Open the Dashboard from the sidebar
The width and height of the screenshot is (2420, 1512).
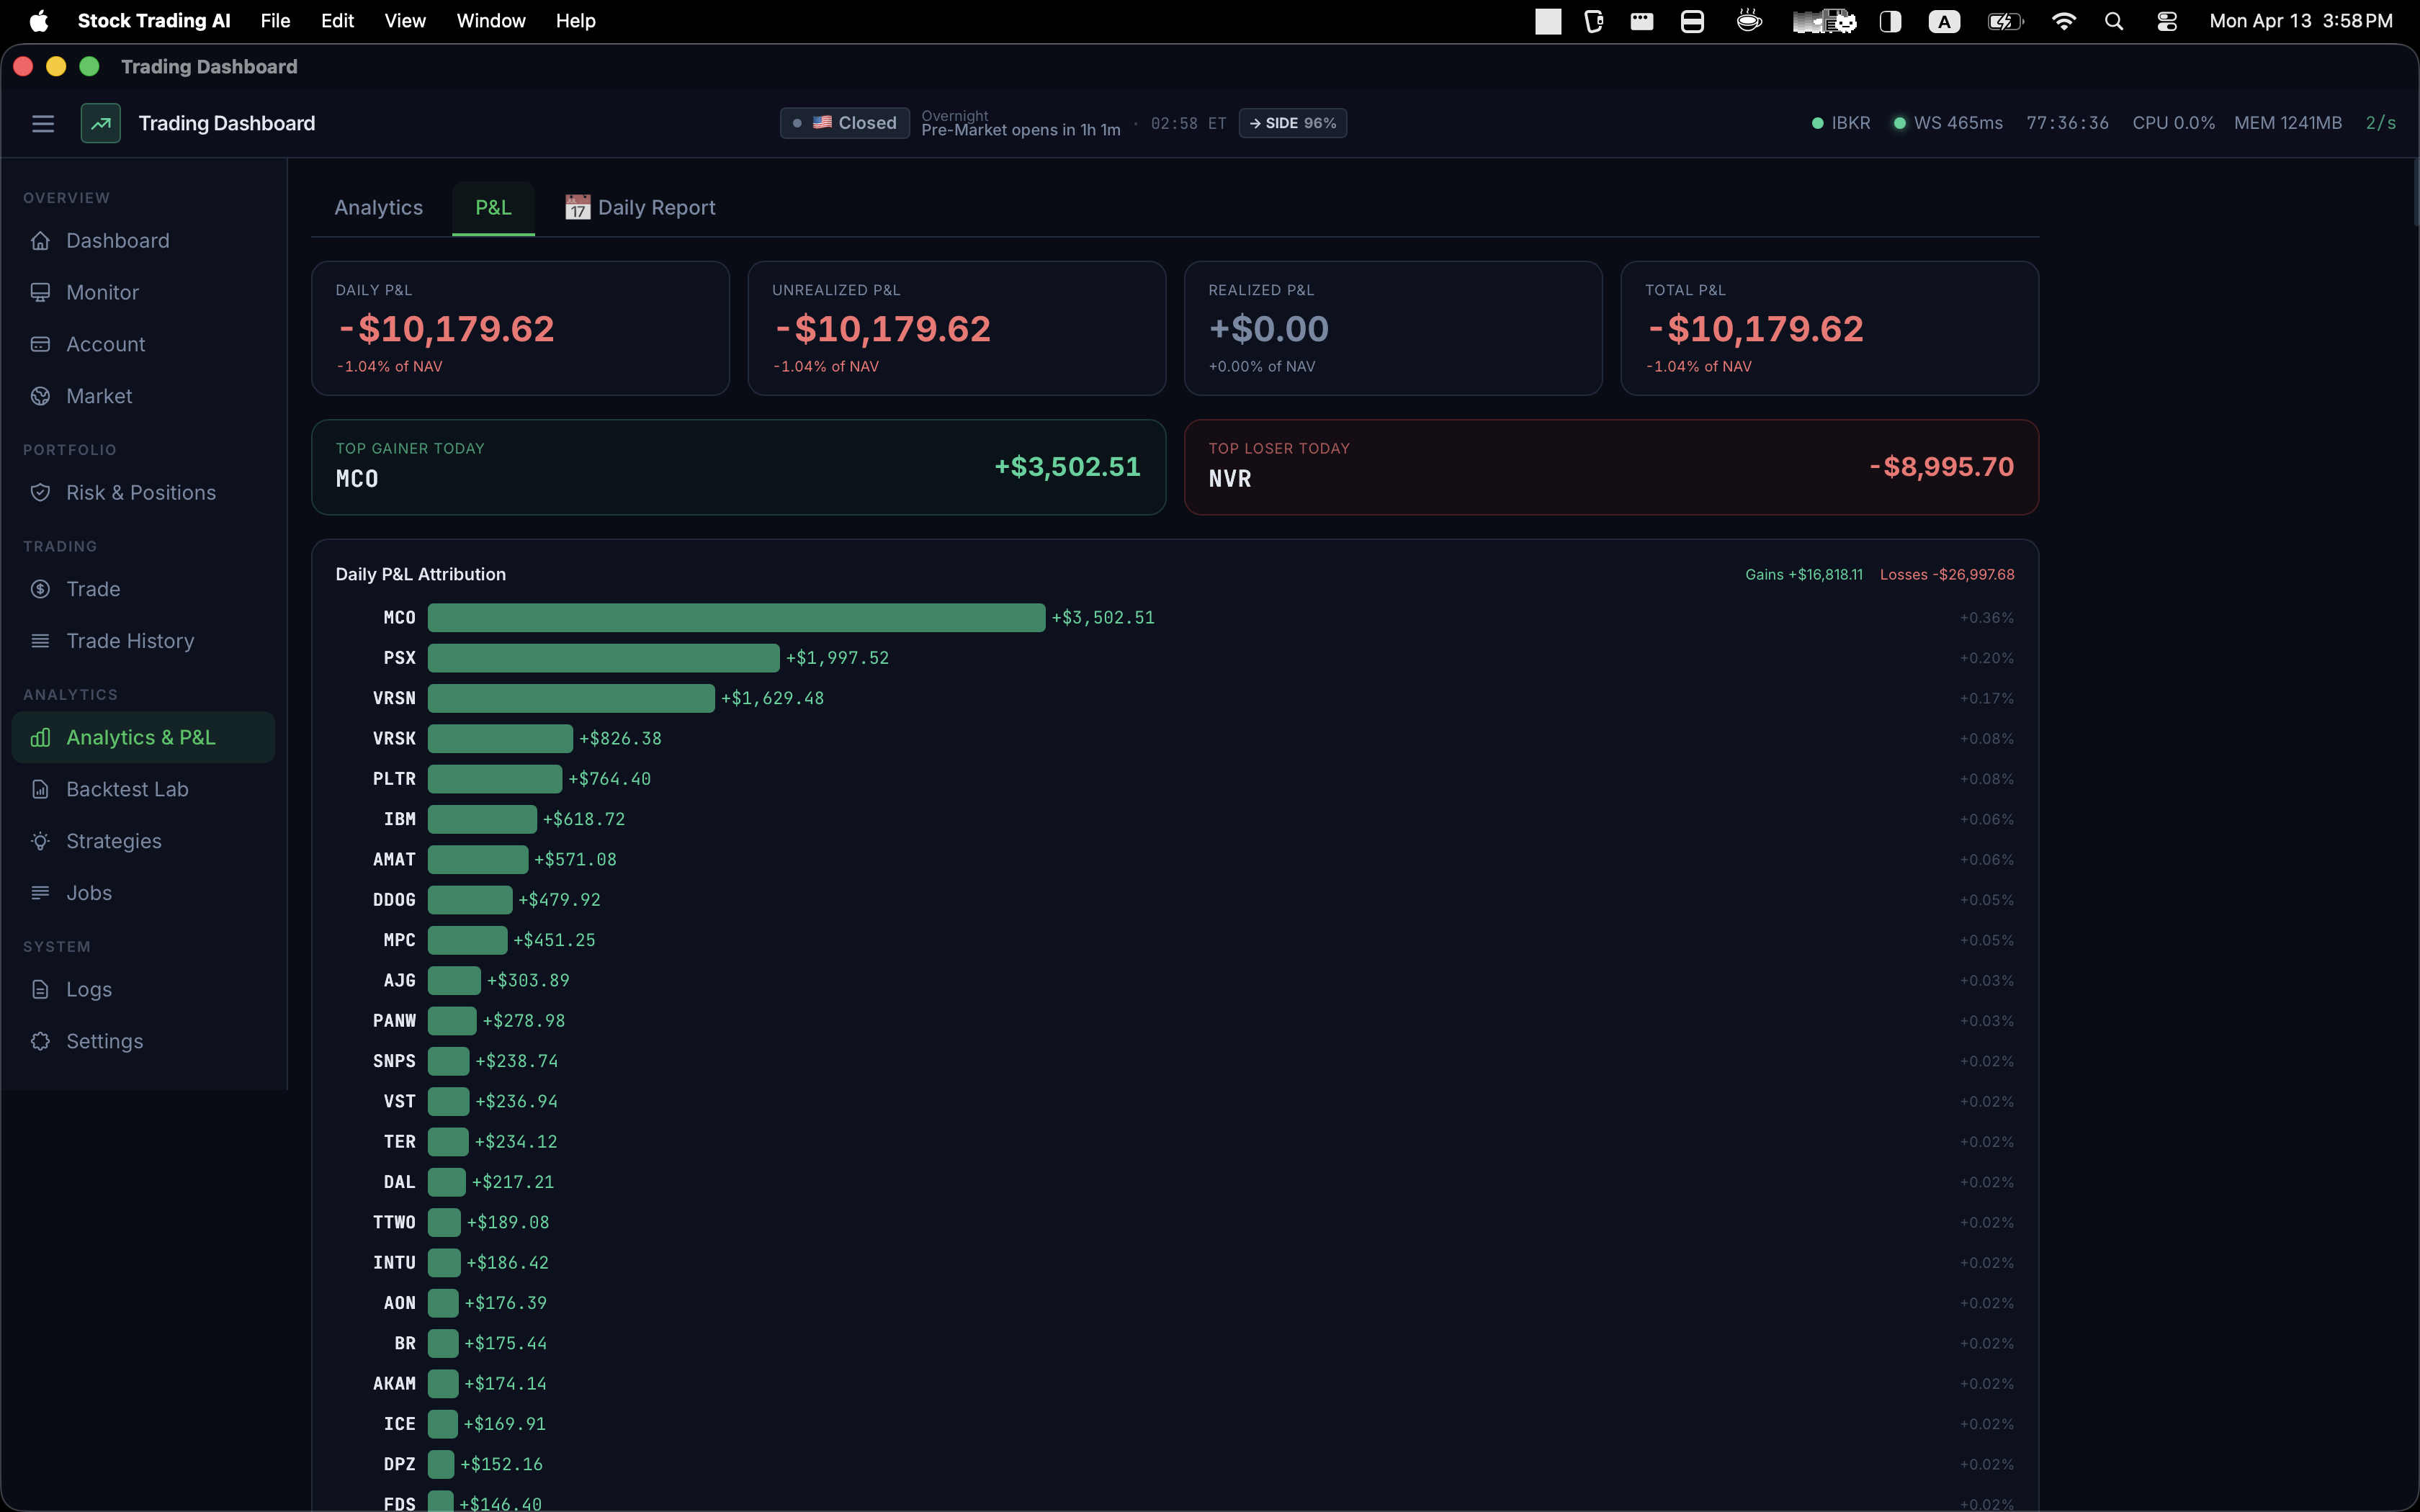click(117, 240)
